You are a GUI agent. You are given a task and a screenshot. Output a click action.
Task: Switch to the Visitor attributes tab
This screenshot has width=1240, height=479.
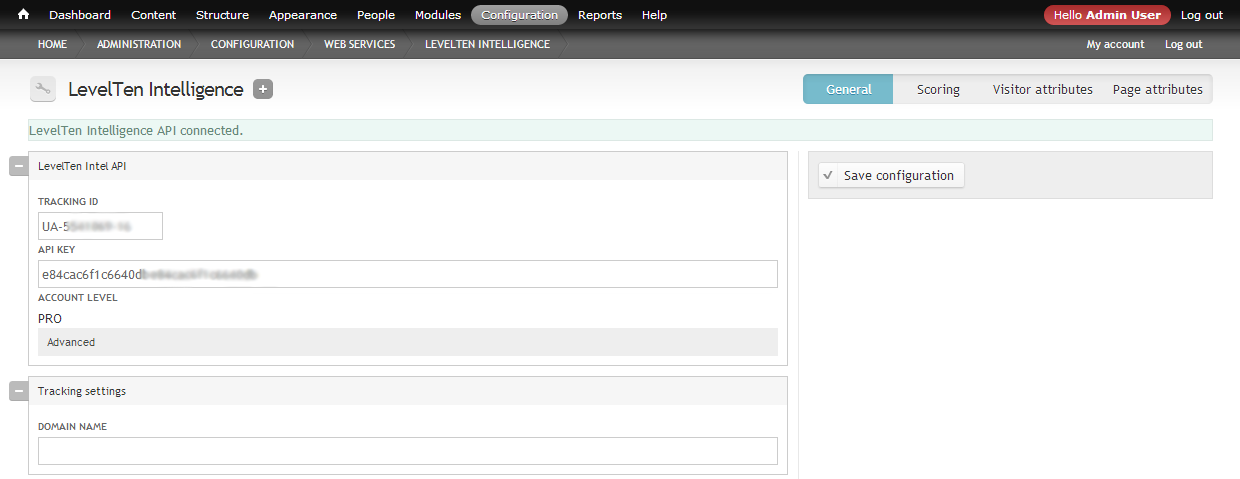(1042, 89)
